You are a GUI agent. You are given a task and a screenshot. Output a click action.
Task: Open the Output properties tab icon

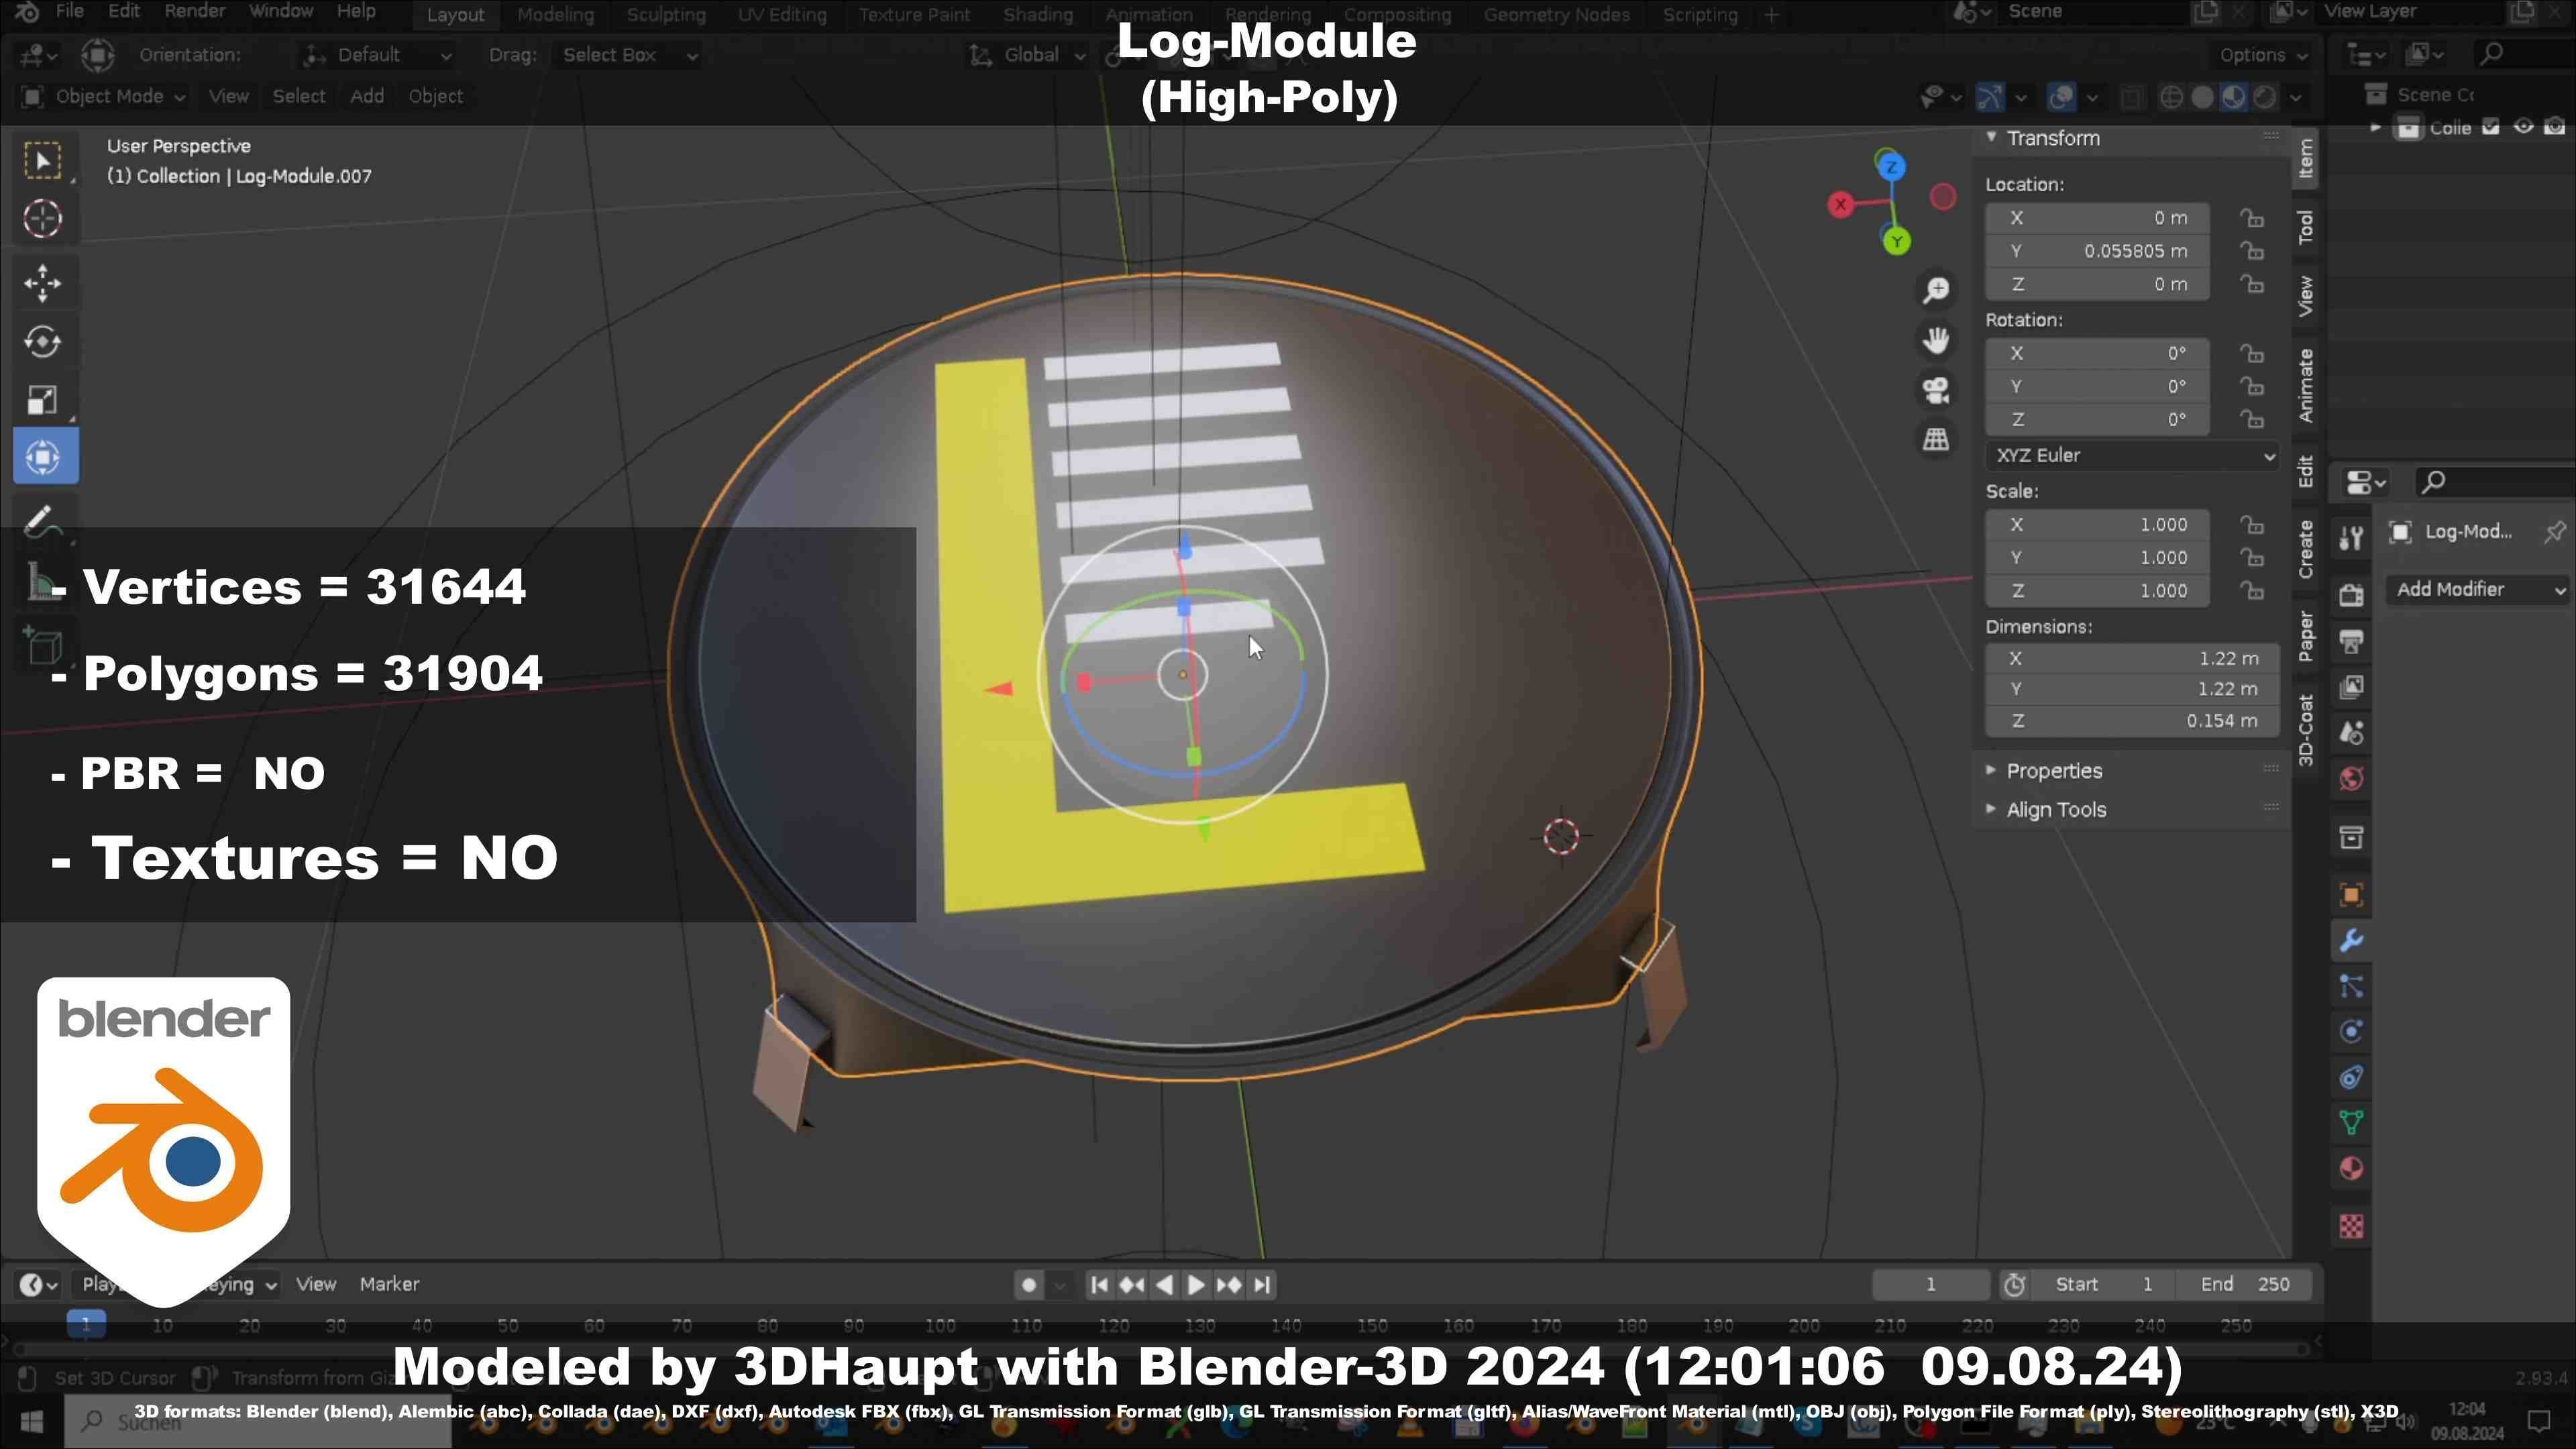point(2351,641)
